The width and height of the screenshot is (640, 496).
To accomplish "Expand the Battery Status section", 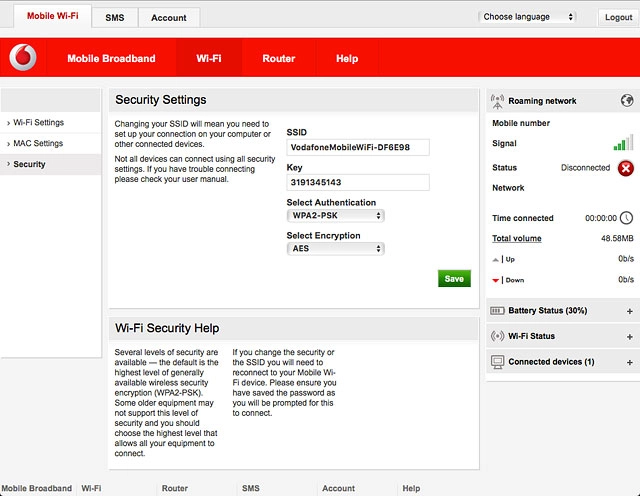I will click(x=629, y=311).
